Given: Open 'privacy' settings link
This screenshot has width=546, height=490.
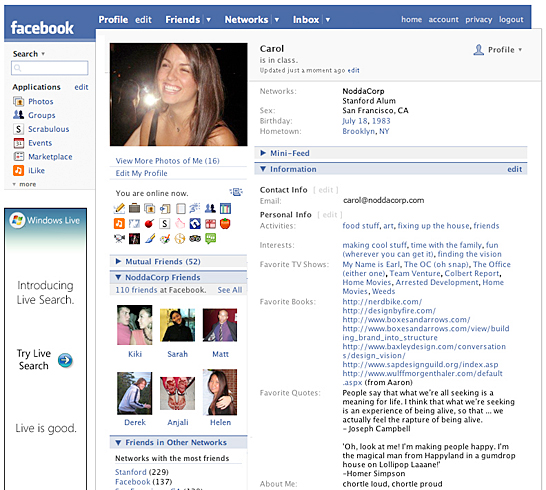Looking at the screenshot, I should pos(478,20).
